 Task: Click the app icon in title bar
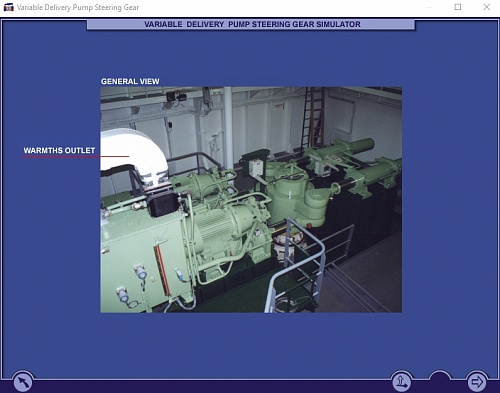9,7
